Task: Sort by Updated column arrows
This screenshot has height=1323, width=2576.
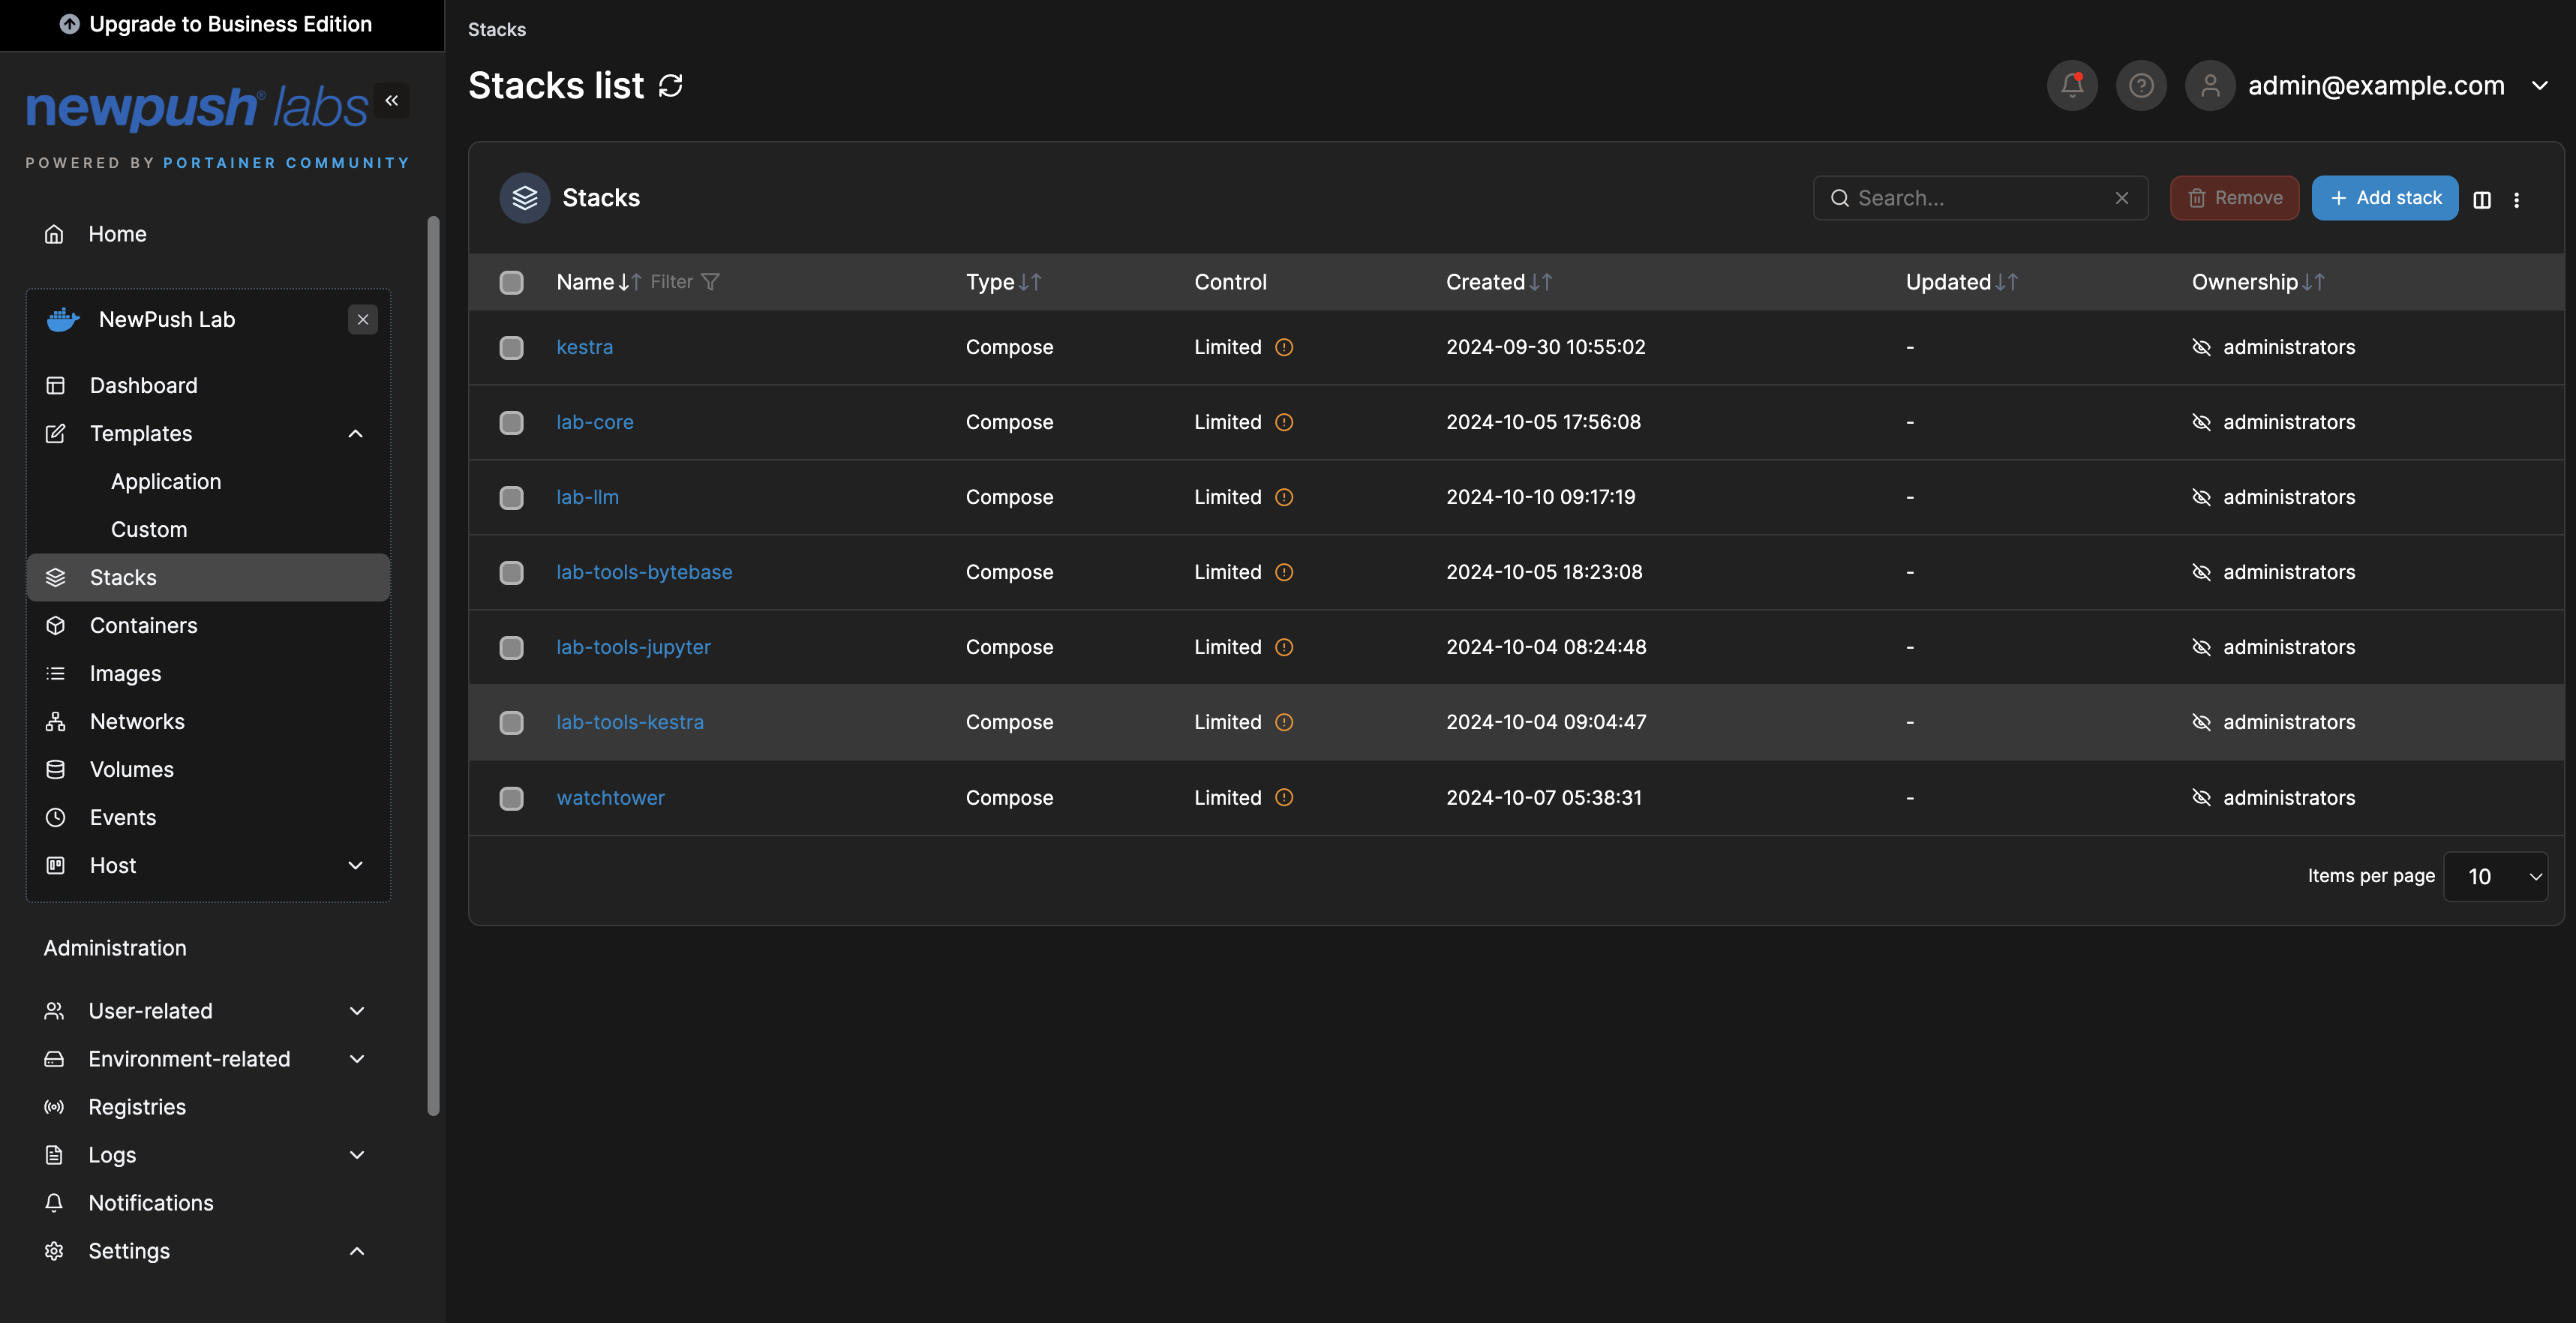Action: [2006, 282]
